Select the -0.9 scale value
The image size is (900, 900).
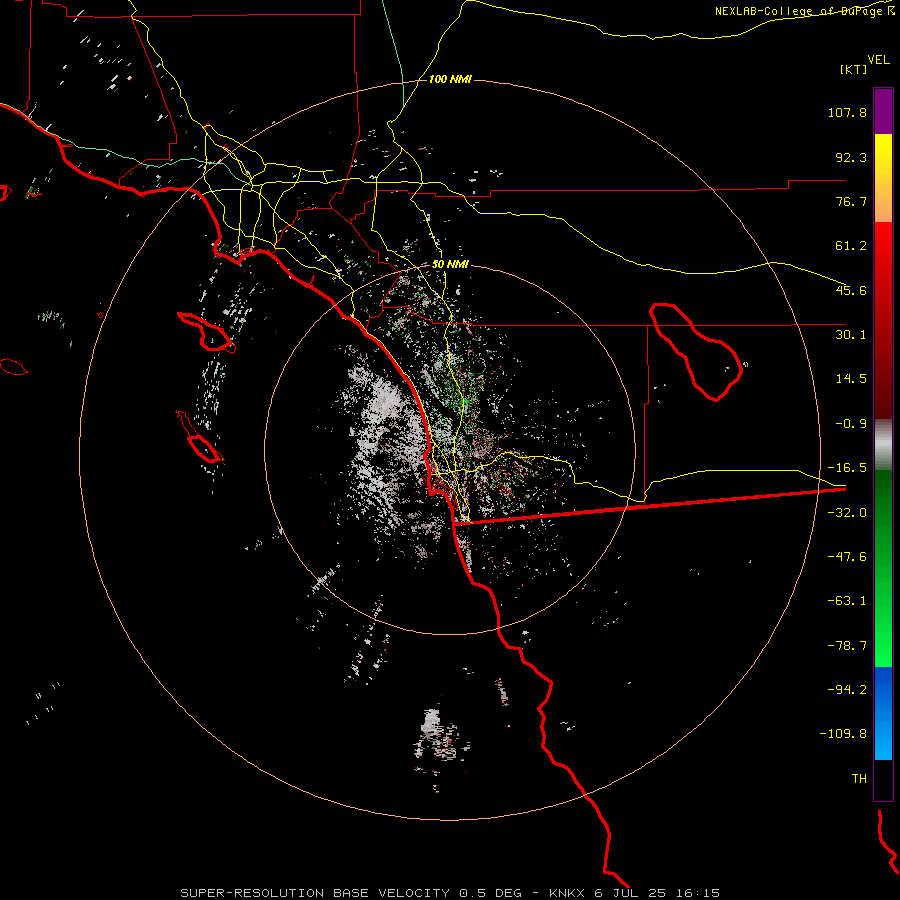(851, 424)
